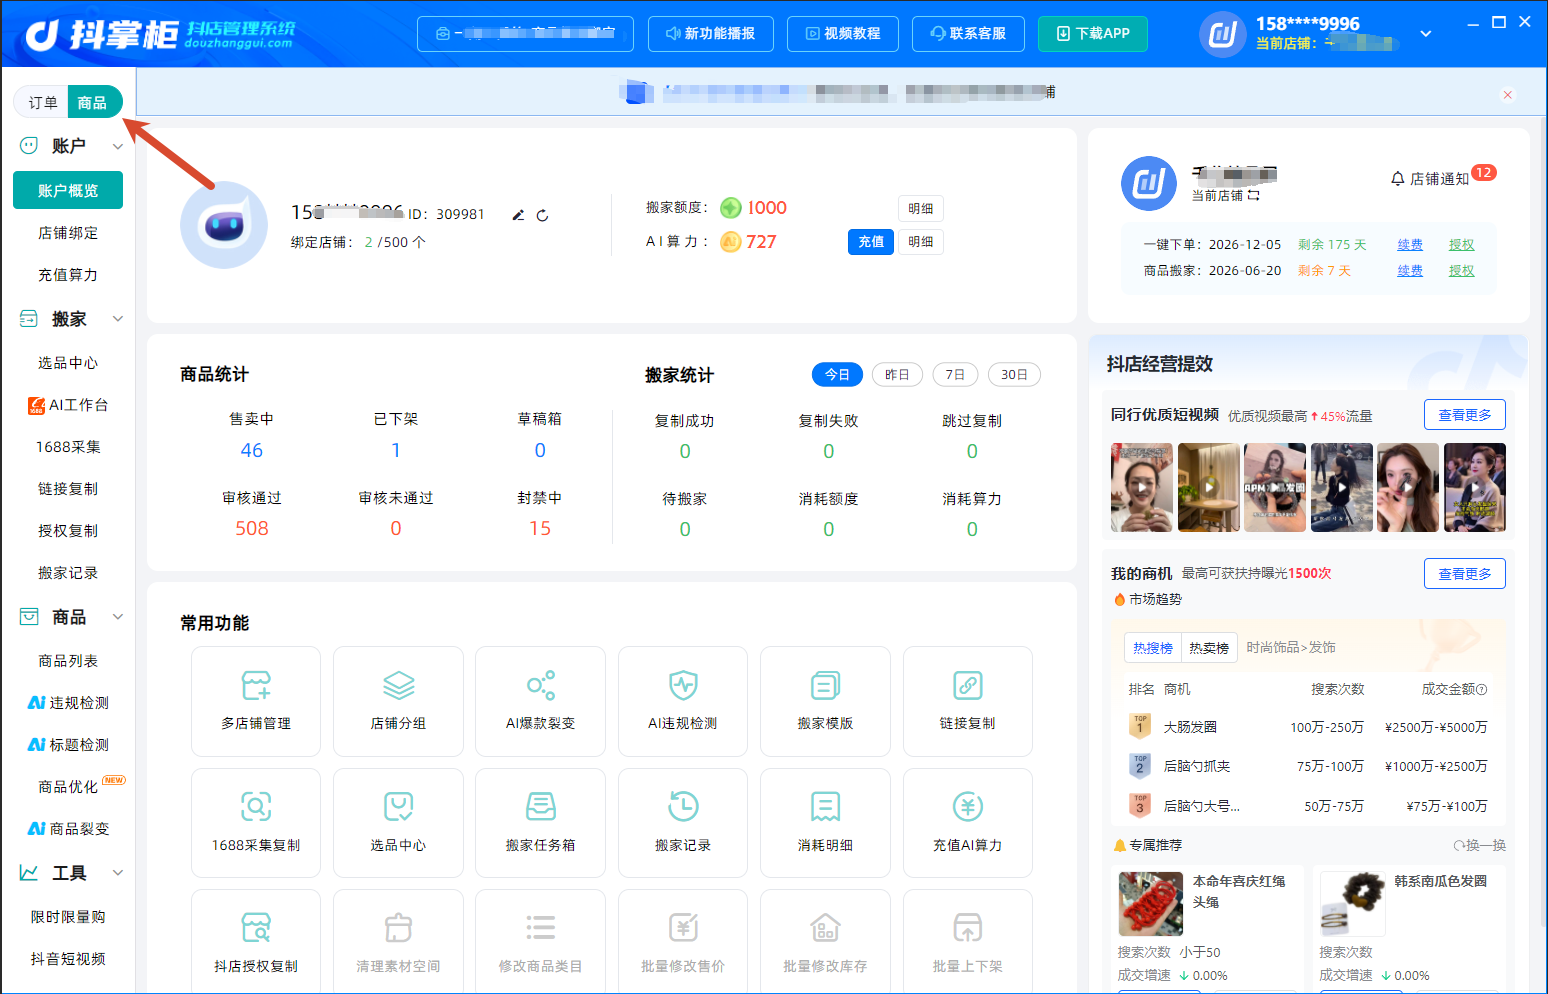
Task: Switch the sidebar toggle to 商品
Action: 94,102
